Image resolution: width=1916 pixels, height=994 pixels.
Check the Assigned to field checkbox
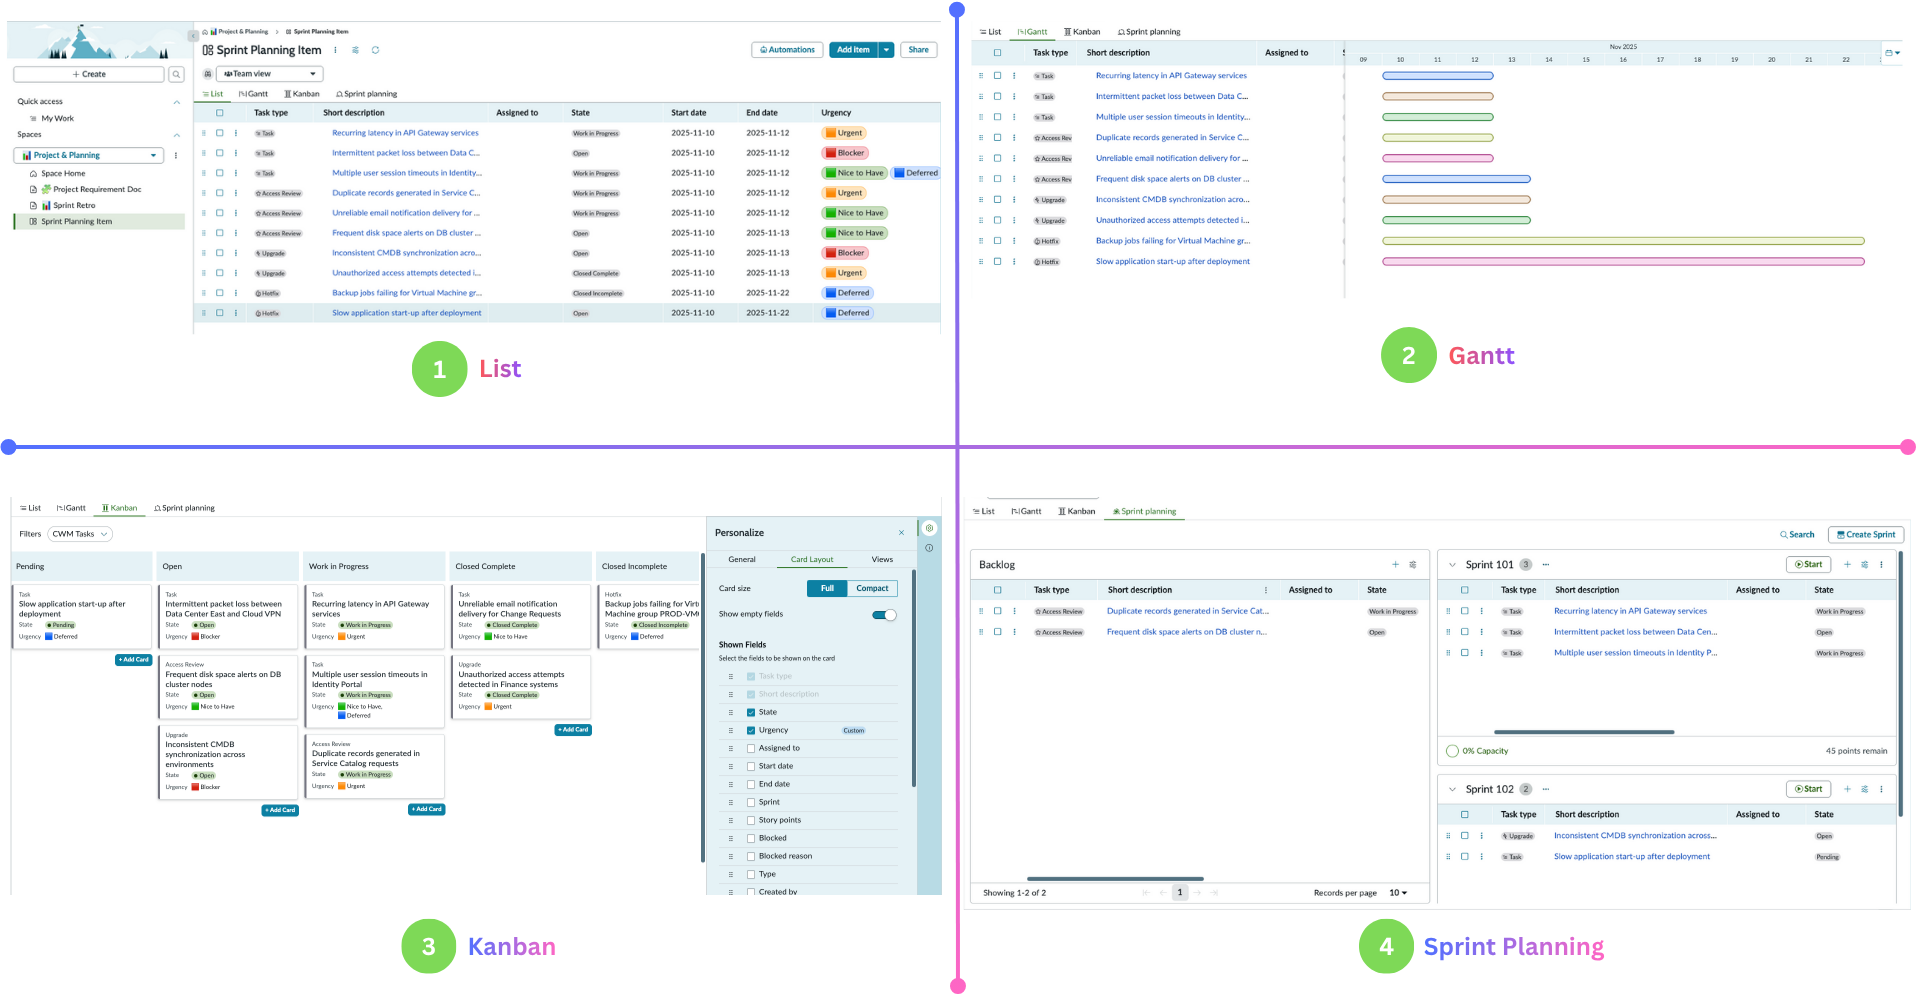751,748
